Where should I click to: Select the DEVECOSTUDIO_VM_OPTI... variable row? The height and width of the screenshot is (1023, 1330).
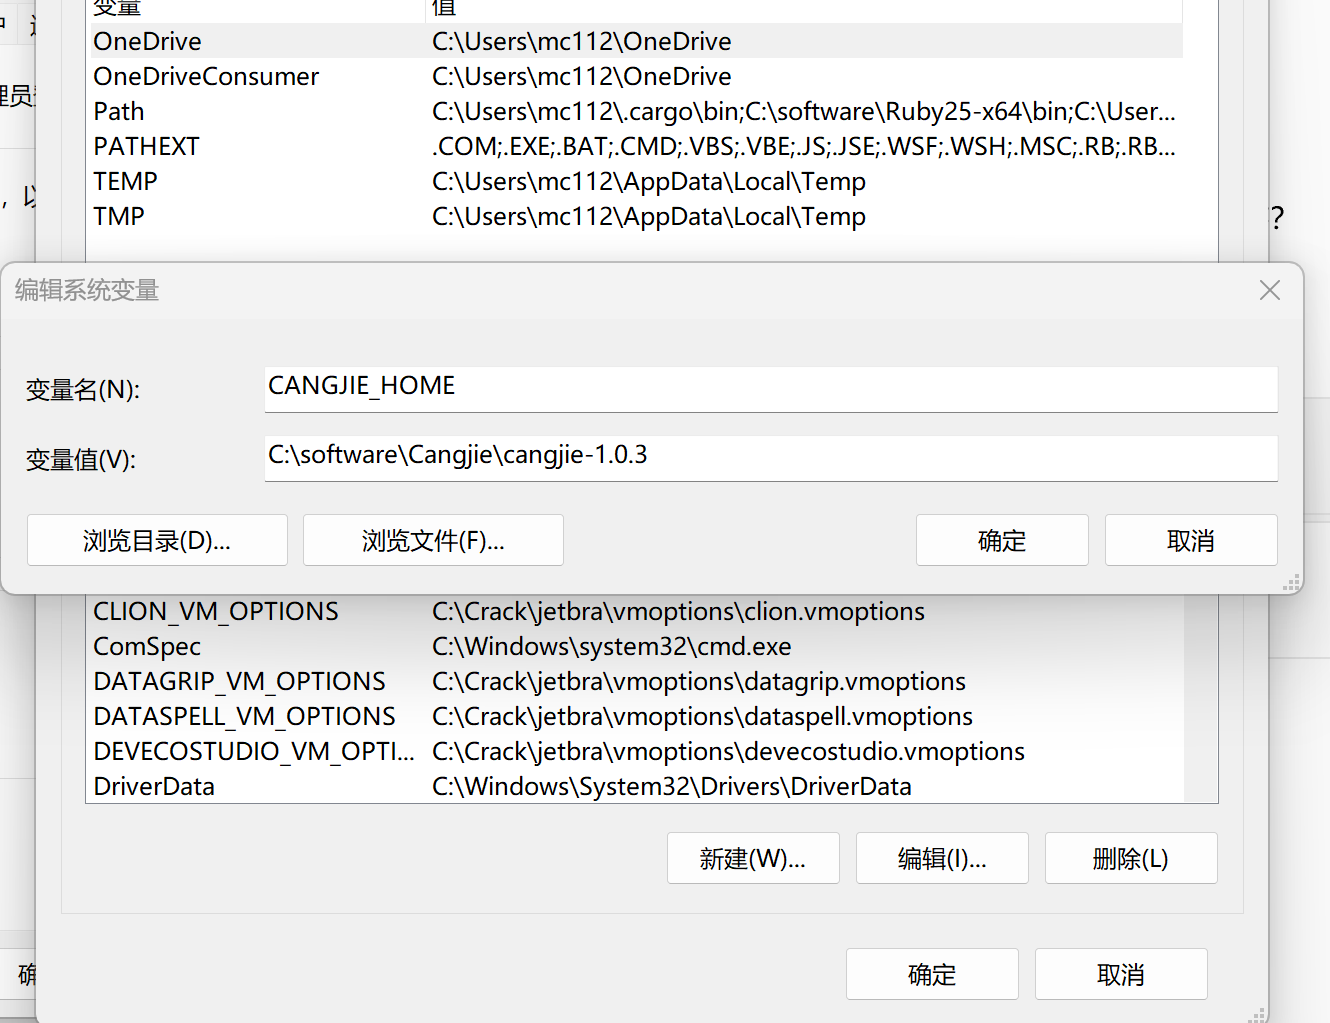tap(635, 751)
